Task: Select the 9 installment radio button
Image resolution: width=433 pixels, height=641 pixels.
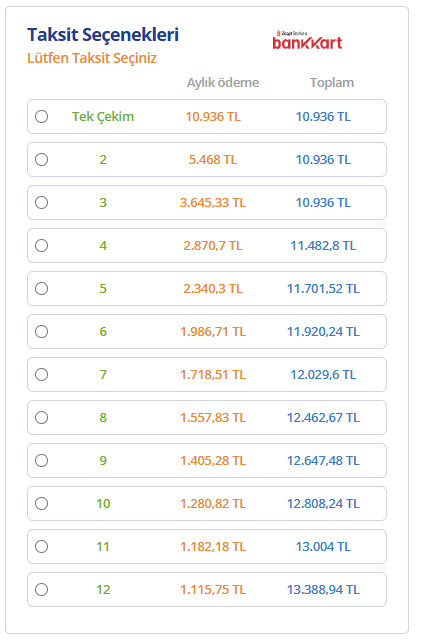Action: (x=41, y=461)
